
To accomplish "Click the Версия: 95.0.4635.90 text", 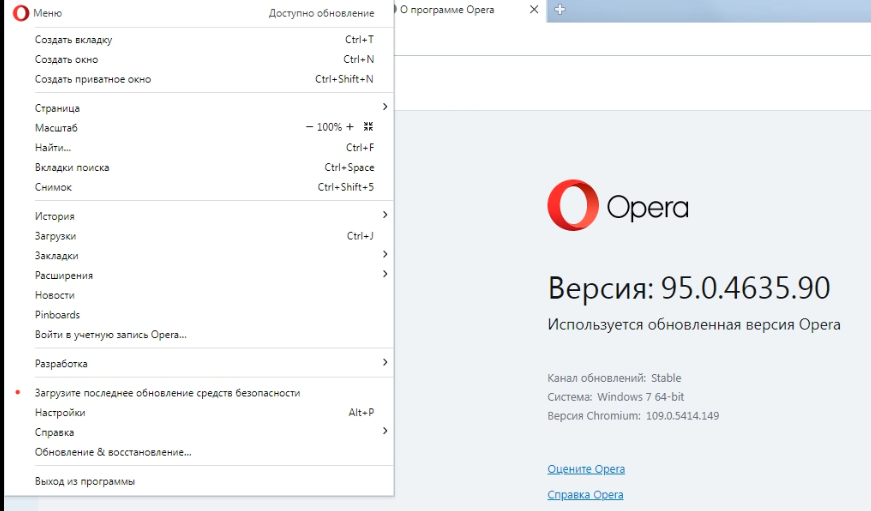I will pos(689,288).
